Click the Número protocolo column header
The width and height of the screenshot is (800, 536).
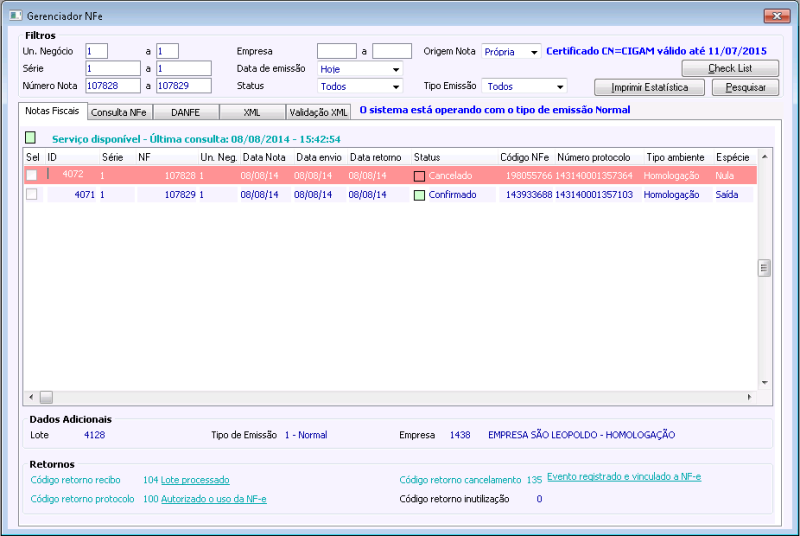594,157
